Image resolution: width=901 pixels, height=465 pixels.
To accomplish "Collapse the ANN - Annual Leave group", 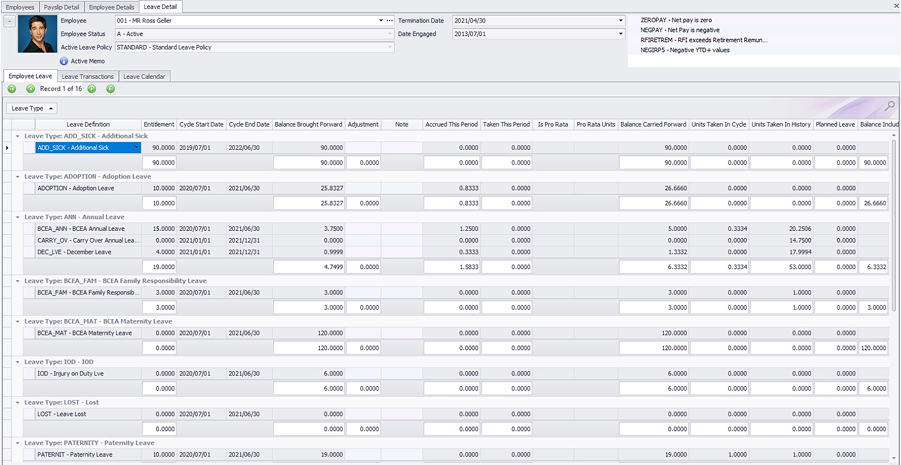I will tap(18, 216).
